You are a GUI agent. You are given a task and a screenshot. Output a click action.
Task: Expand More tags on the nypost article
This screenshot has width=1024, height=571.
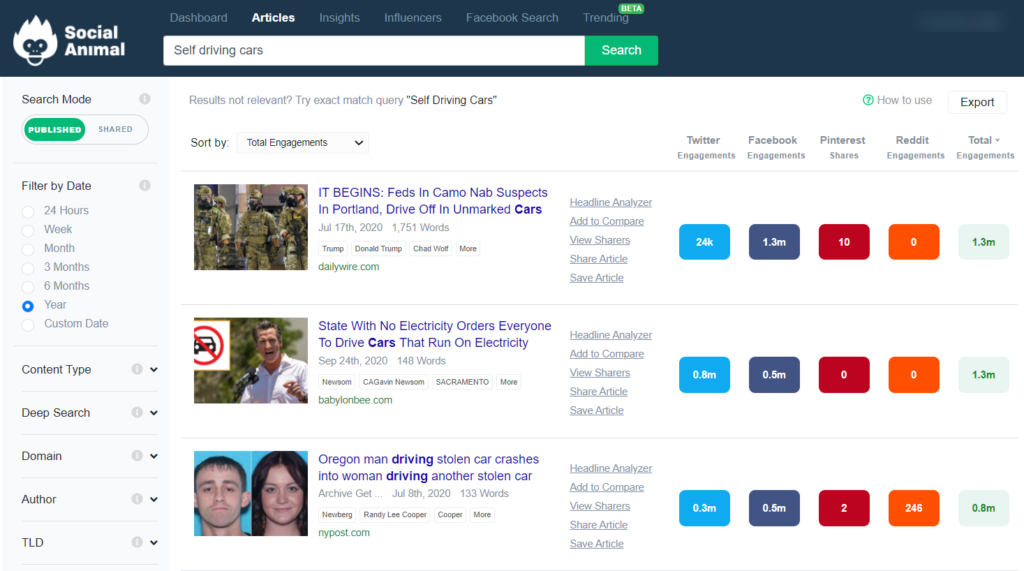click(482, 514)
